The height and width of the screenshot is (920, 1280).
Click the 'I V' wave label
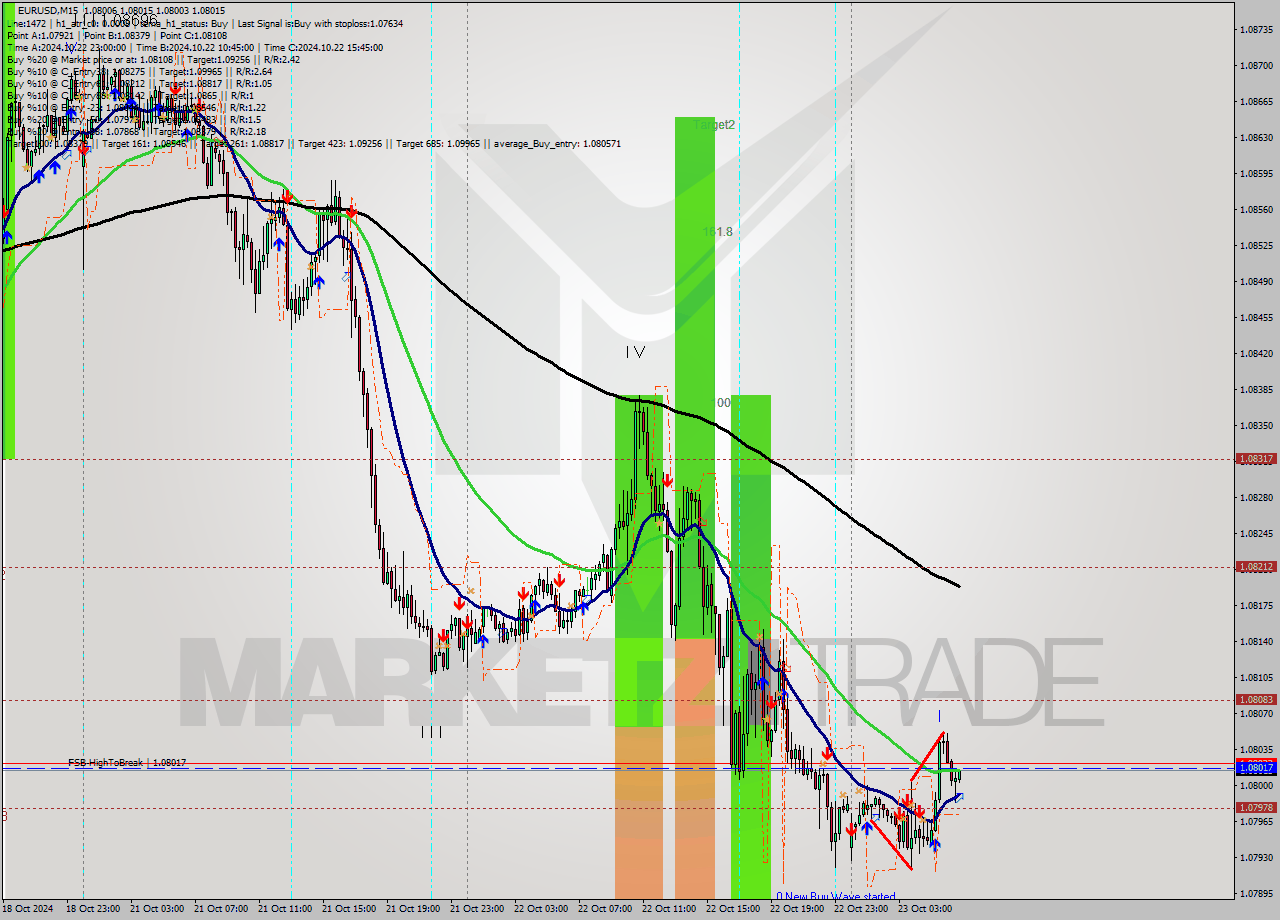tap(635, 351)
